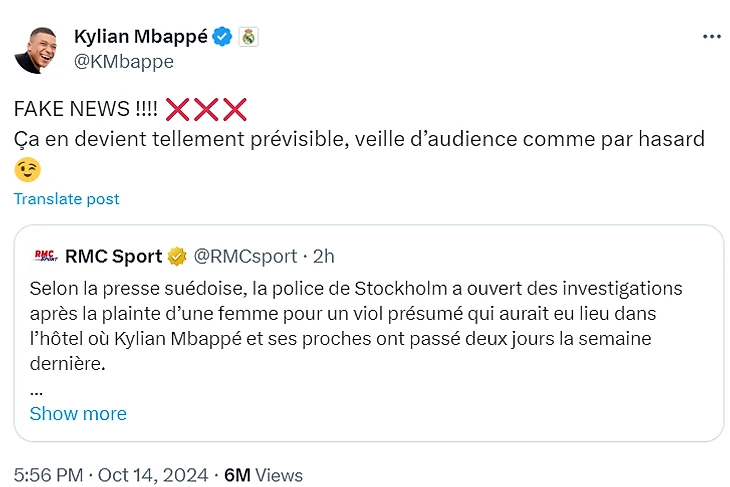730x487 pixels.
Task: Click the gold verified badge by RMC Sport
Action: coord(177,256)
